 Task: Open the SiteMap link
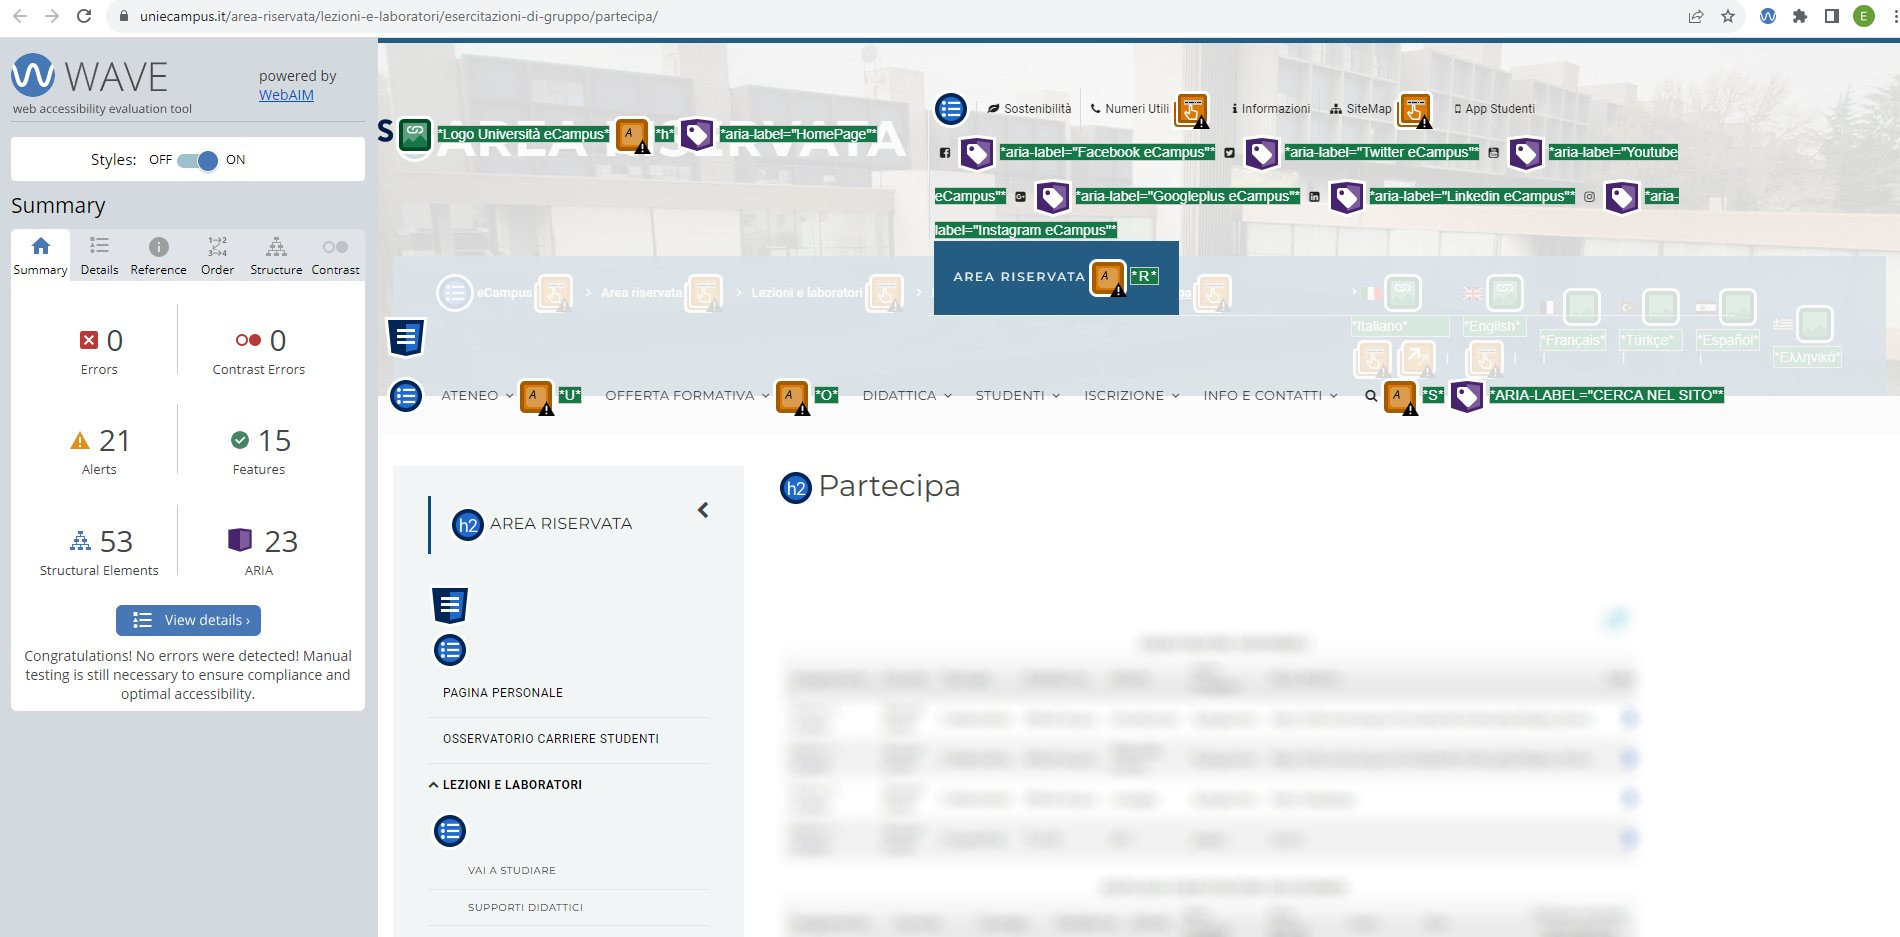(x=1360, y=109)
